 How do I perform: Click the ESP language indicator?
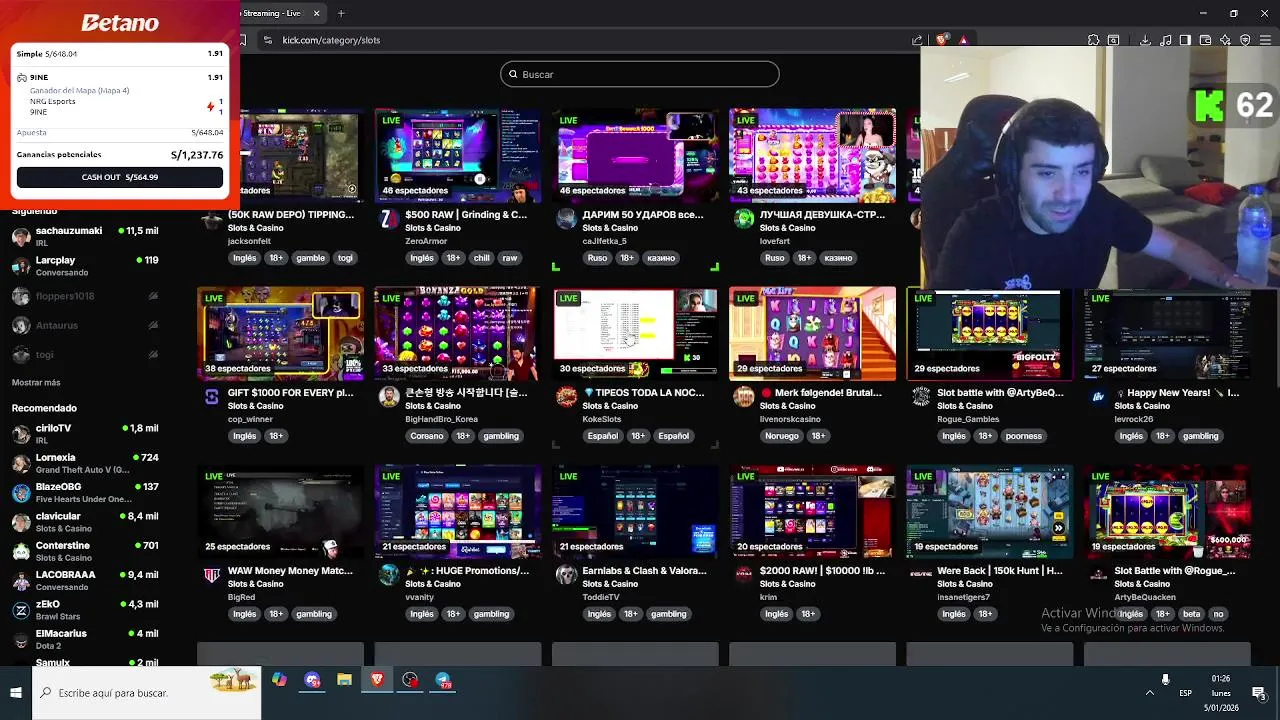pyautogui.click(x=1185, y=692)
